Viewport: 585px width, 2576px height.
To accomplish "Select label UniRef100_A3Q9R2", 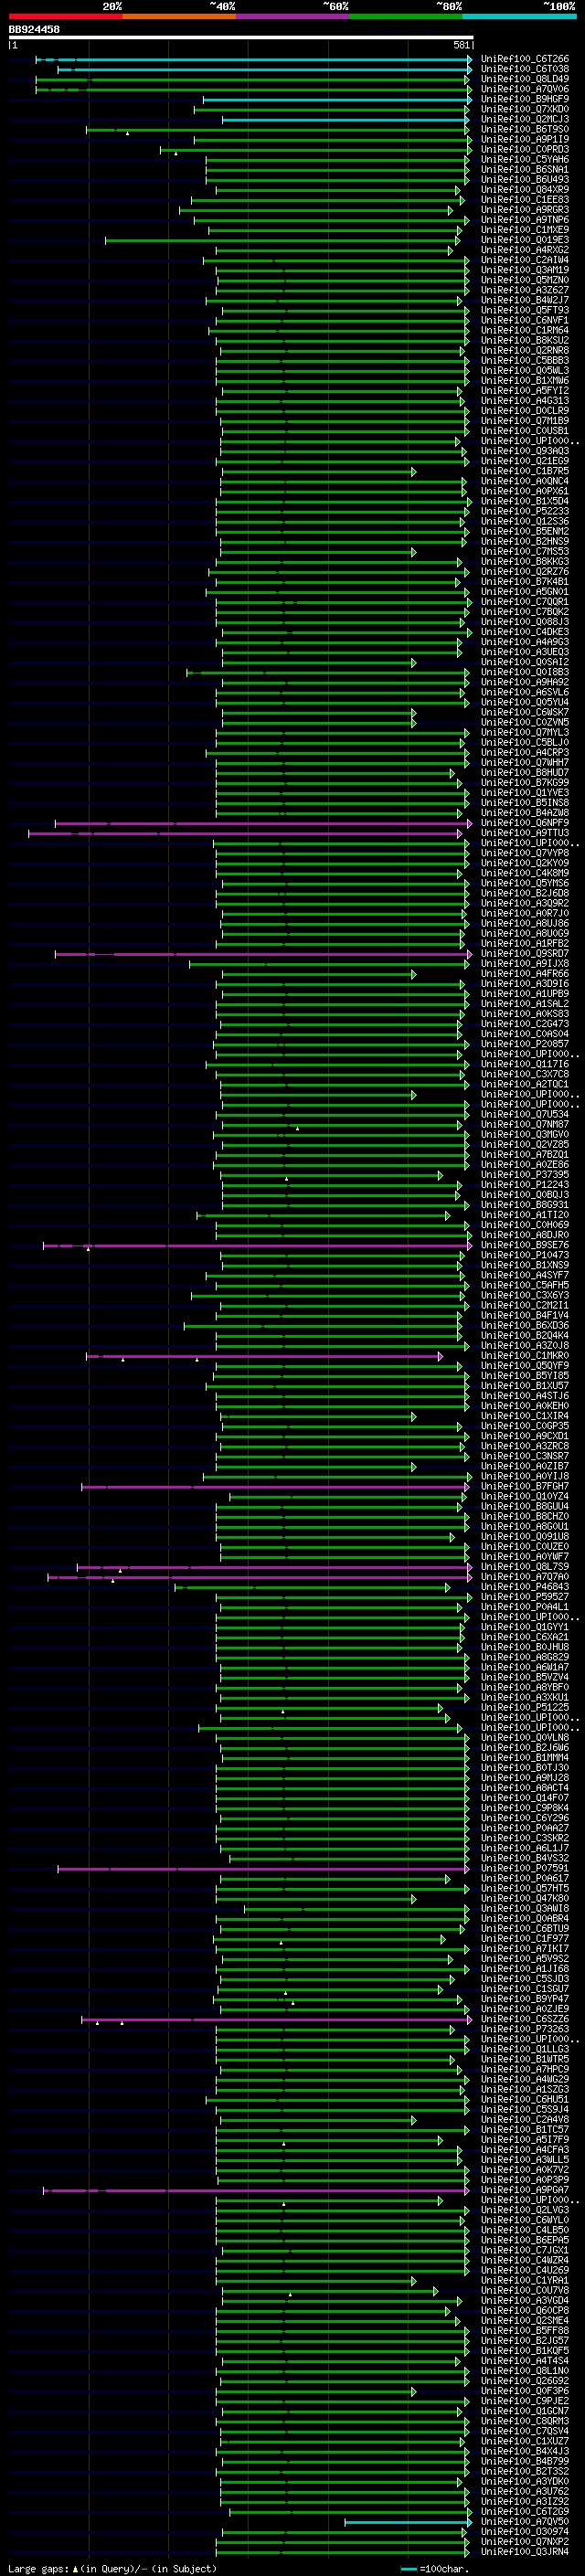I will pos(524,903).
